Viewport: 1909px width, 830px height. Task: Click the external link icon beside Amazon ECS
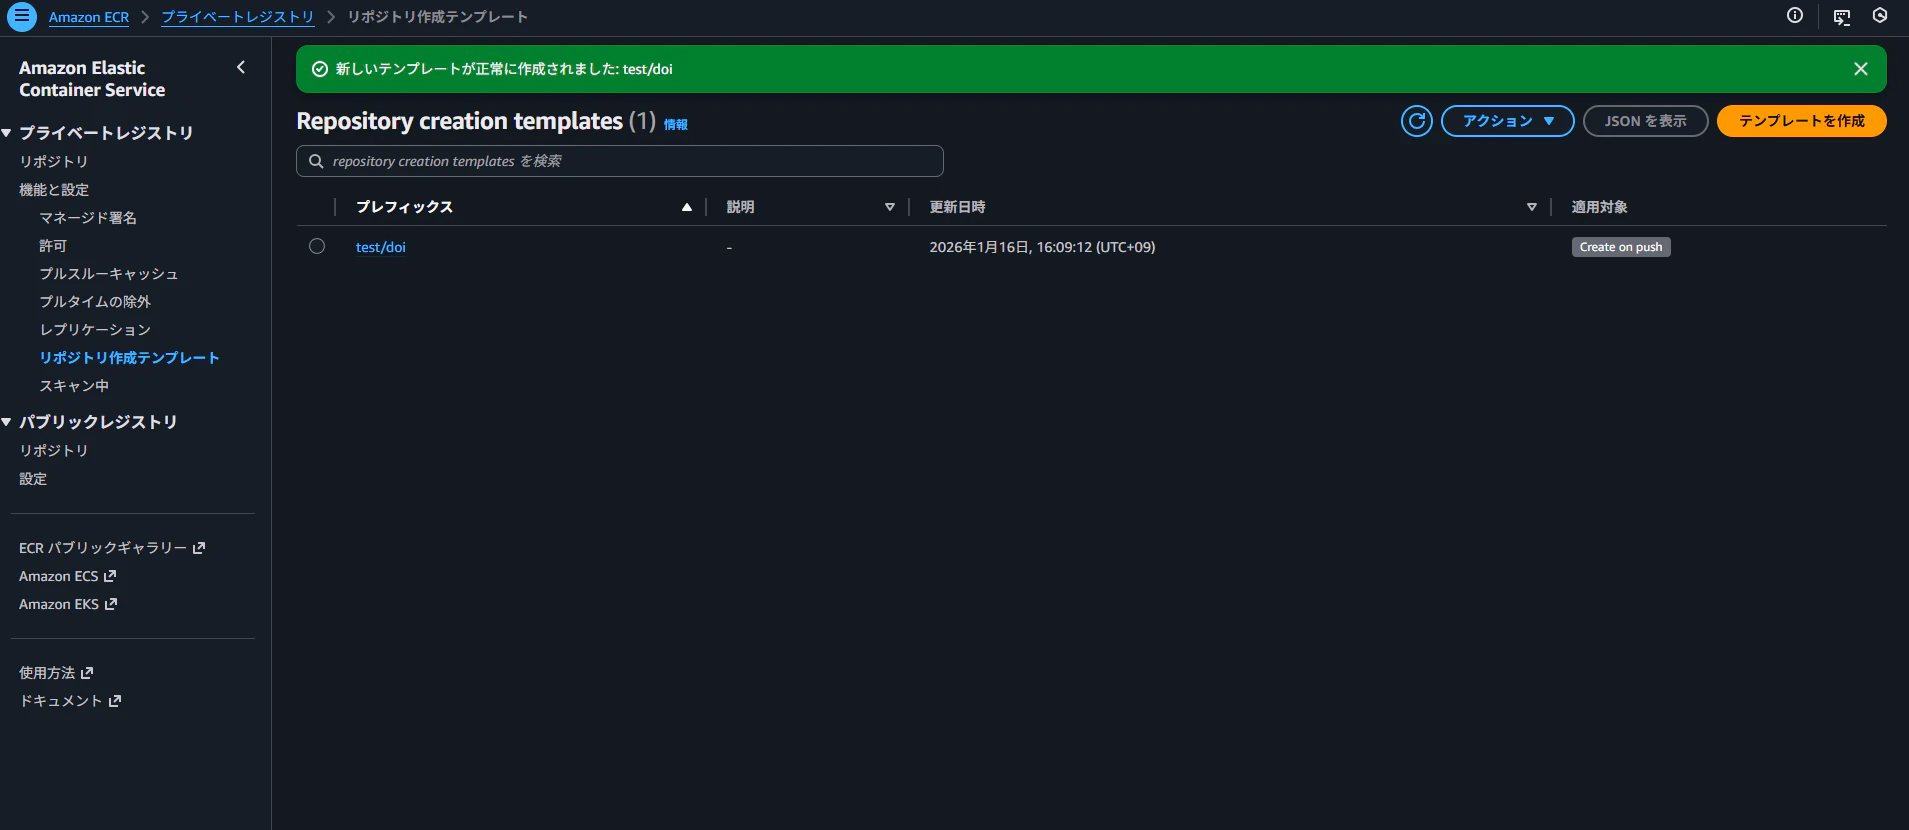pos(110,576)
